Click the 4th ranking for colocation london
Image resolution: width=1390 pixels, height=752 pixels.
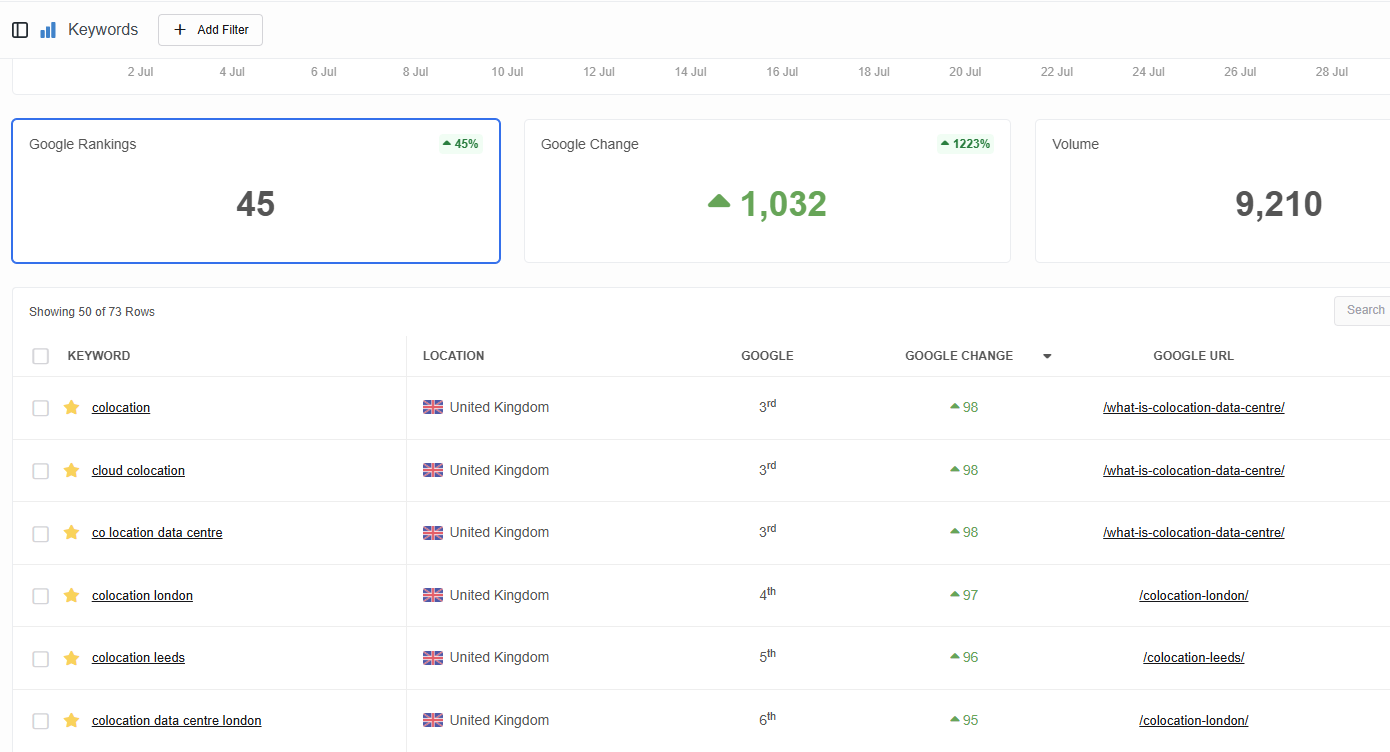(x=767, y=594)
